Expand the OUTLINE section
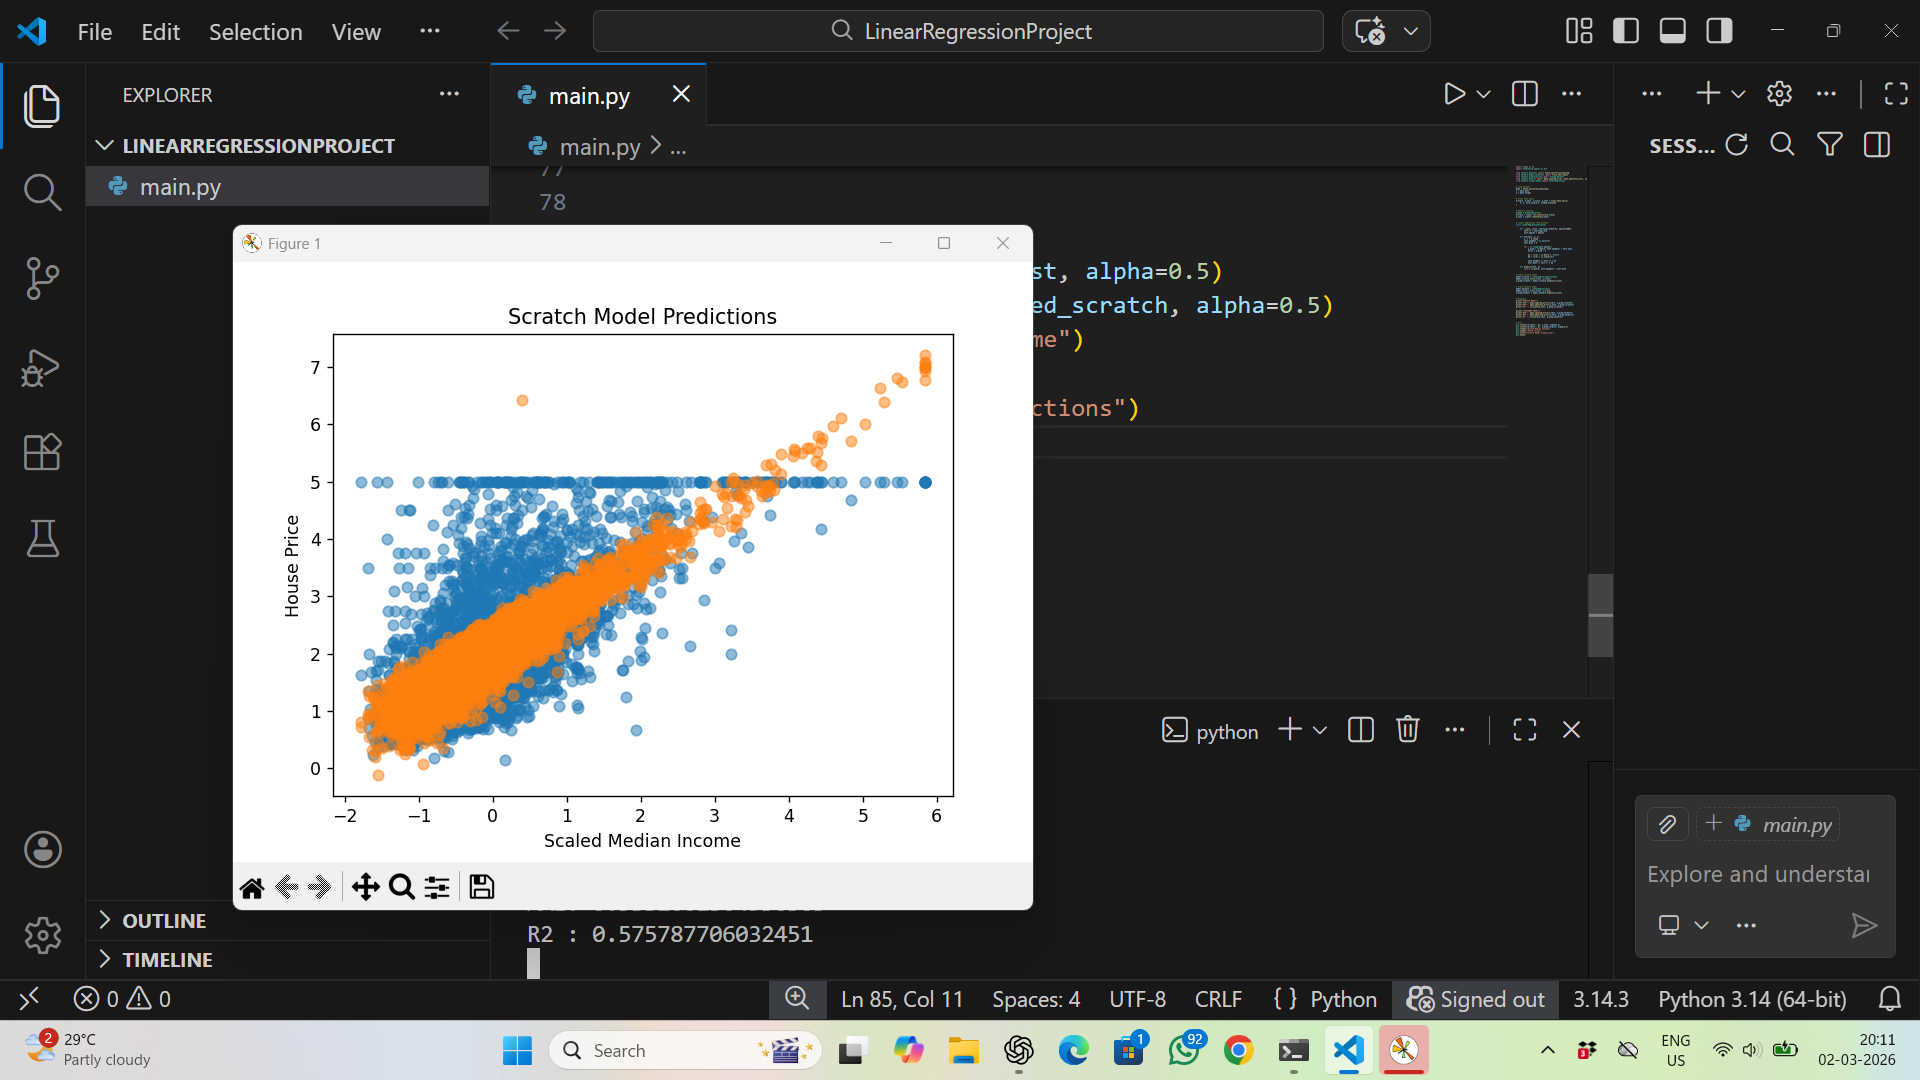This screenshot has height=1080, width=1920. 164,920
